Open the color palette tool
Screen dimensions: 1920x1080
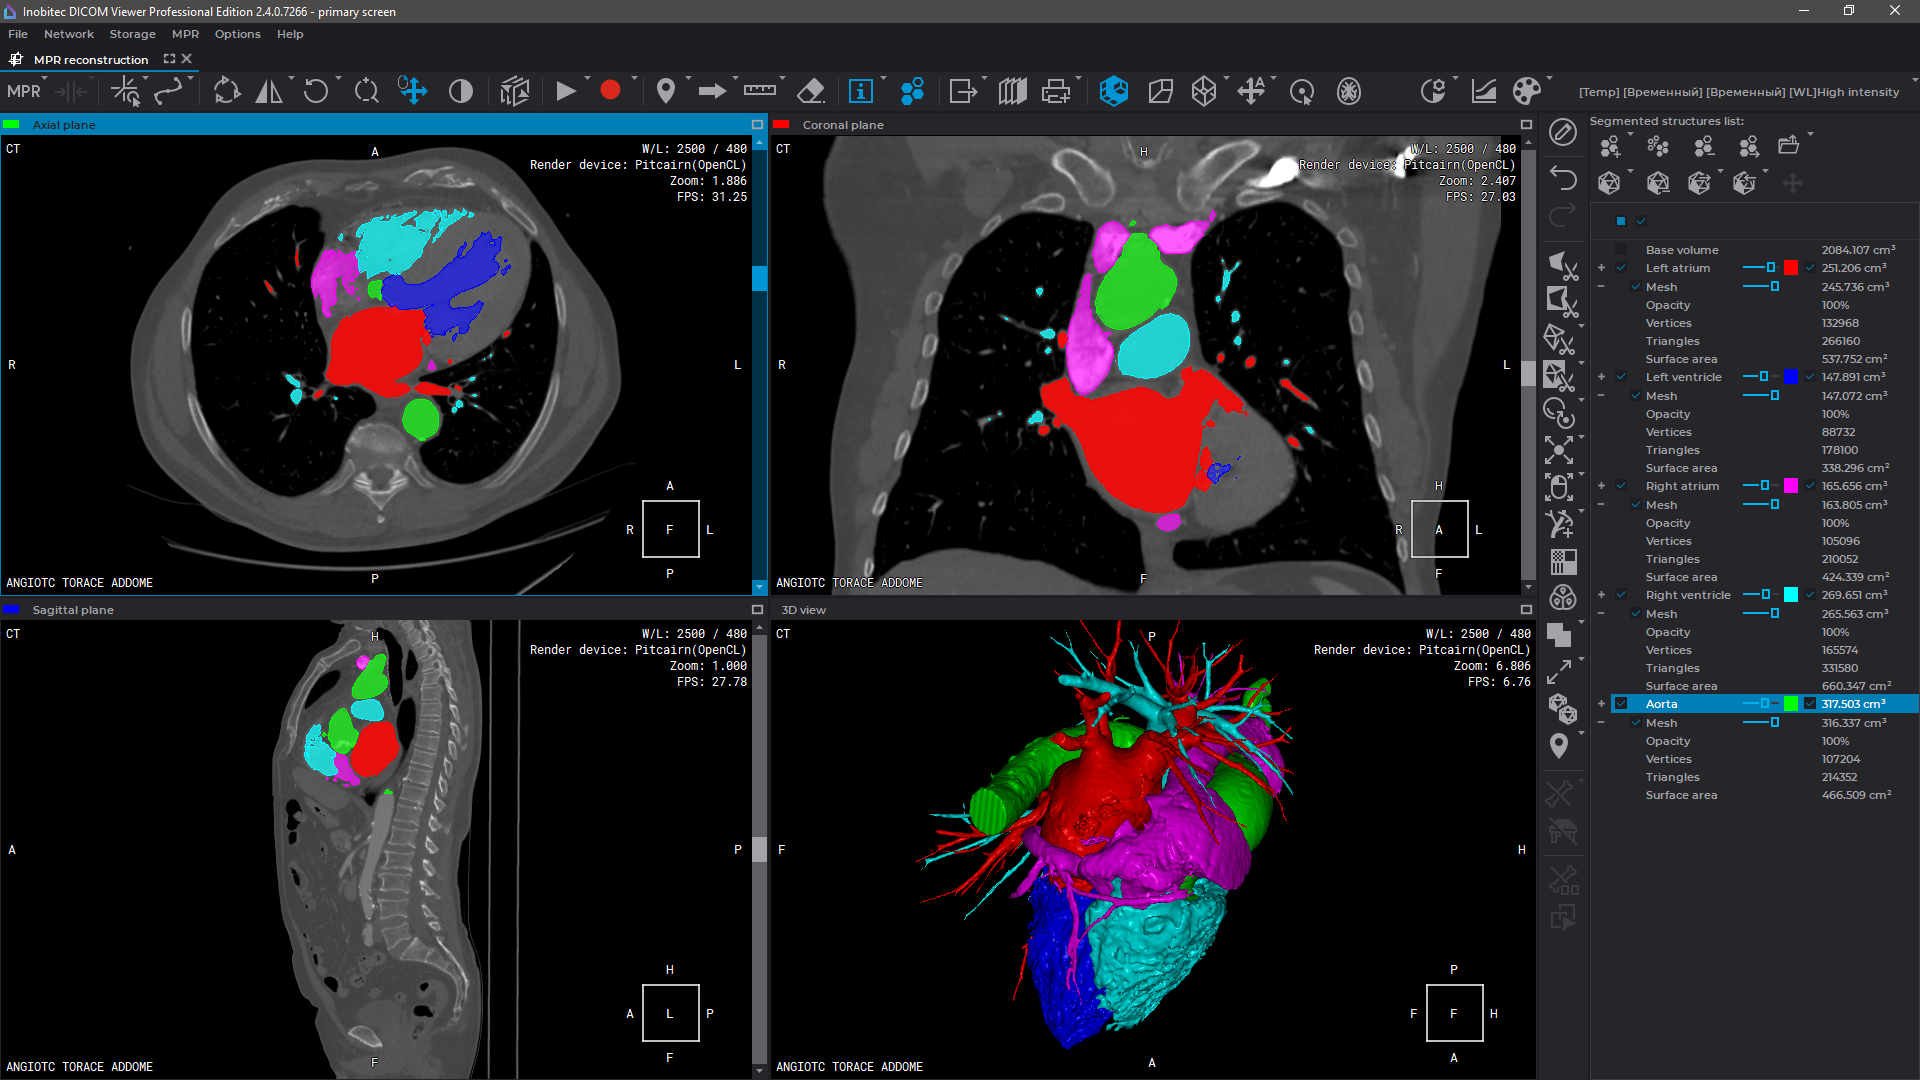[x=1525, y=91]
